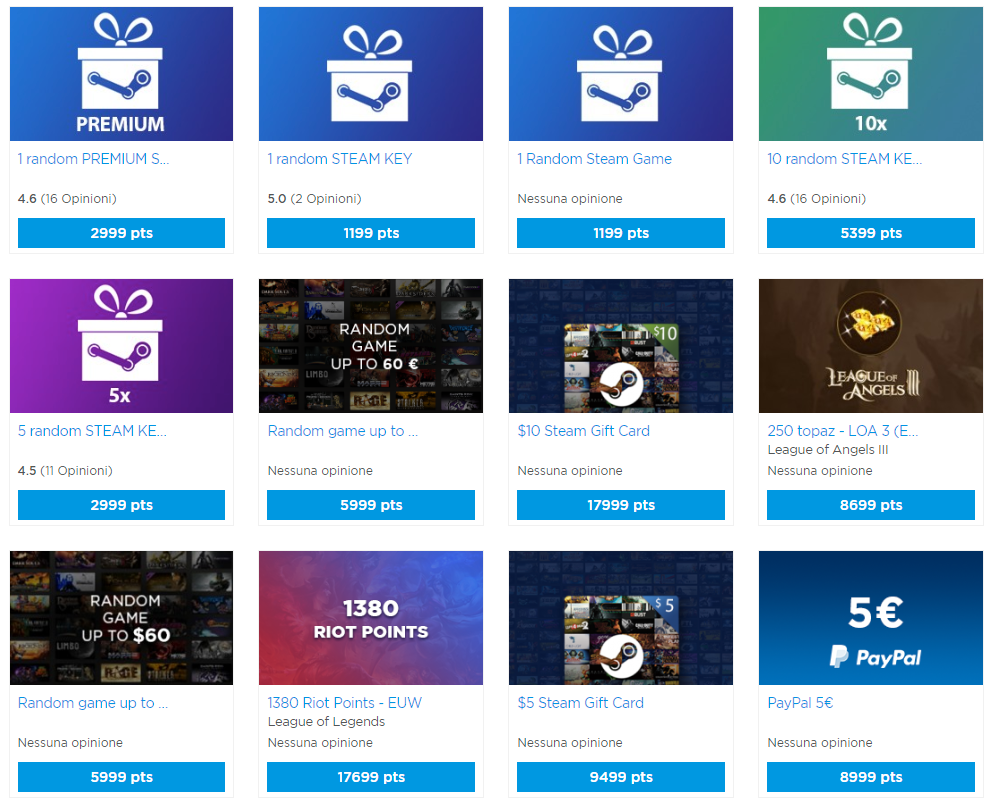Open the '10 random STEAM KE...' title link
The image size is (996, 800).
pos(844,159)
